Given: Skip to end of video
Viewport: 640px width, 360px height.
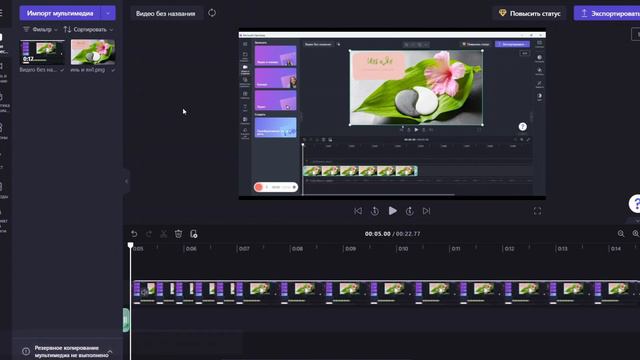Looking at the screenshot, I should point(427,211).
